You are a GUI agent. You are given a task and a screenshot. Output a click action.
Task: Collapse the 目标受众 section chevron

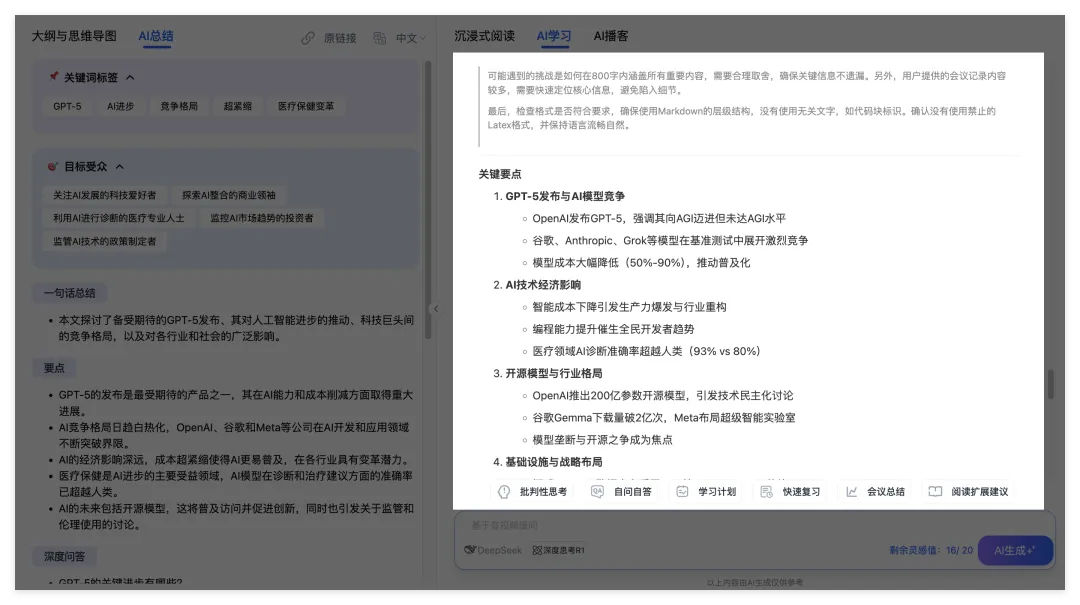click(x=120, y=167)
